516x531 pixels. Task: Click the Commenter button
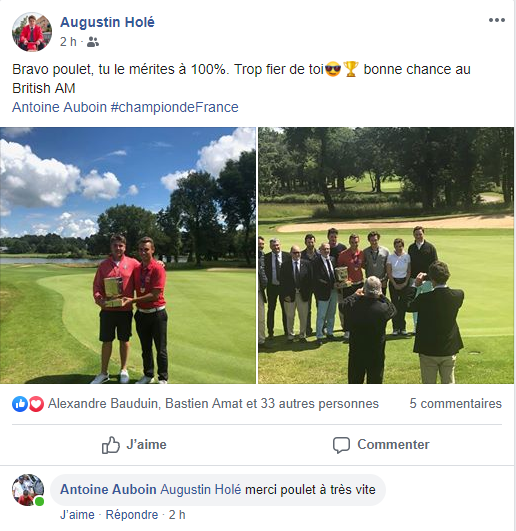pos(381,445)
